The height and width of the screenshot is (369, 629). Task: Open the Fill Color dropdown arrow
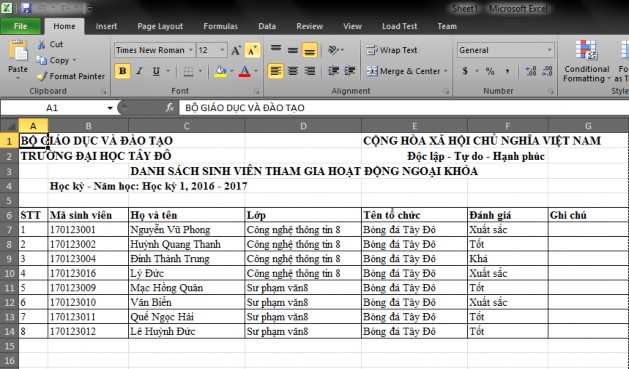pos(231,71)
